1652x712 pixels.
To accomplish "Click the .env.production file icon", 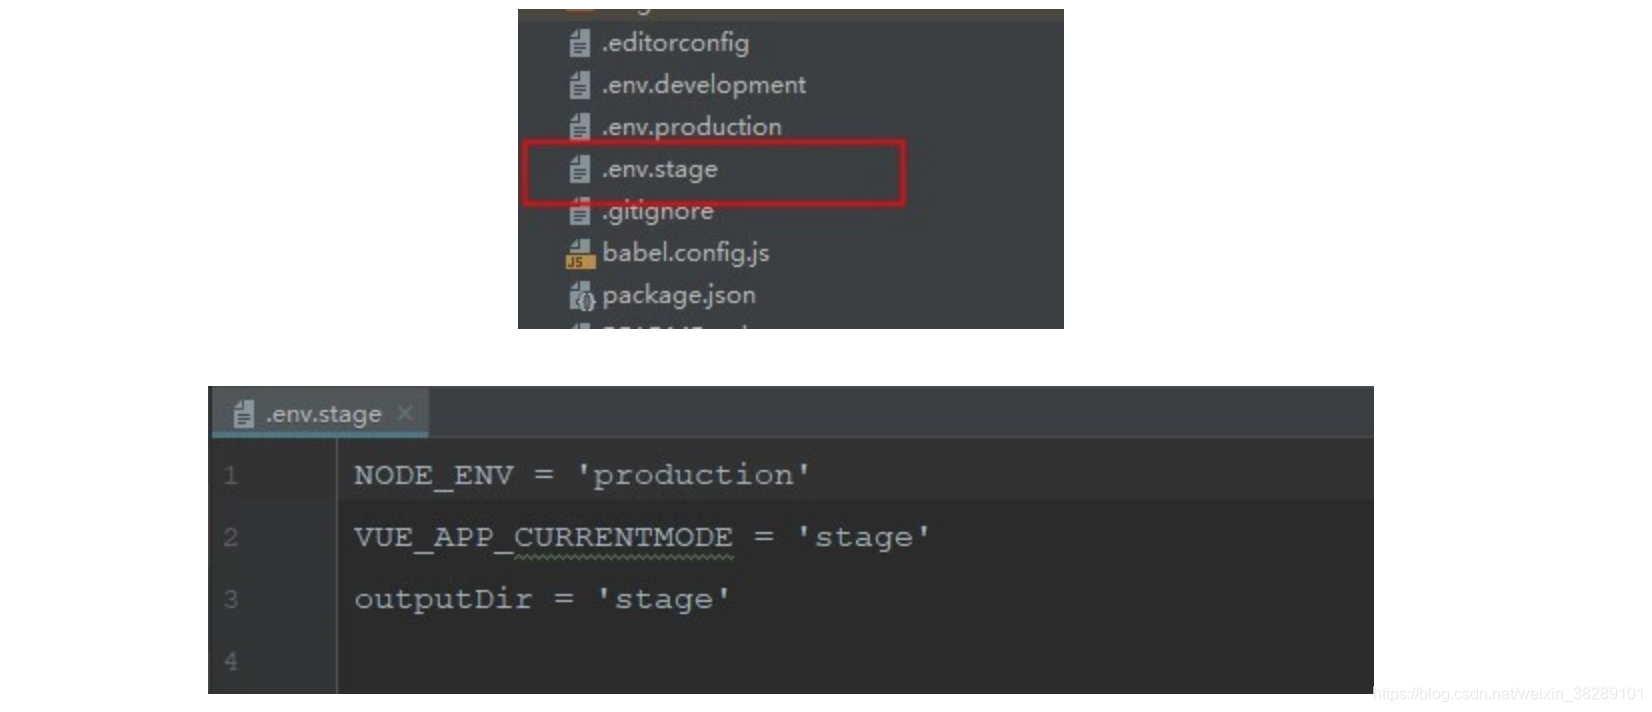I will pyautogui.click(x=580, y=127).
